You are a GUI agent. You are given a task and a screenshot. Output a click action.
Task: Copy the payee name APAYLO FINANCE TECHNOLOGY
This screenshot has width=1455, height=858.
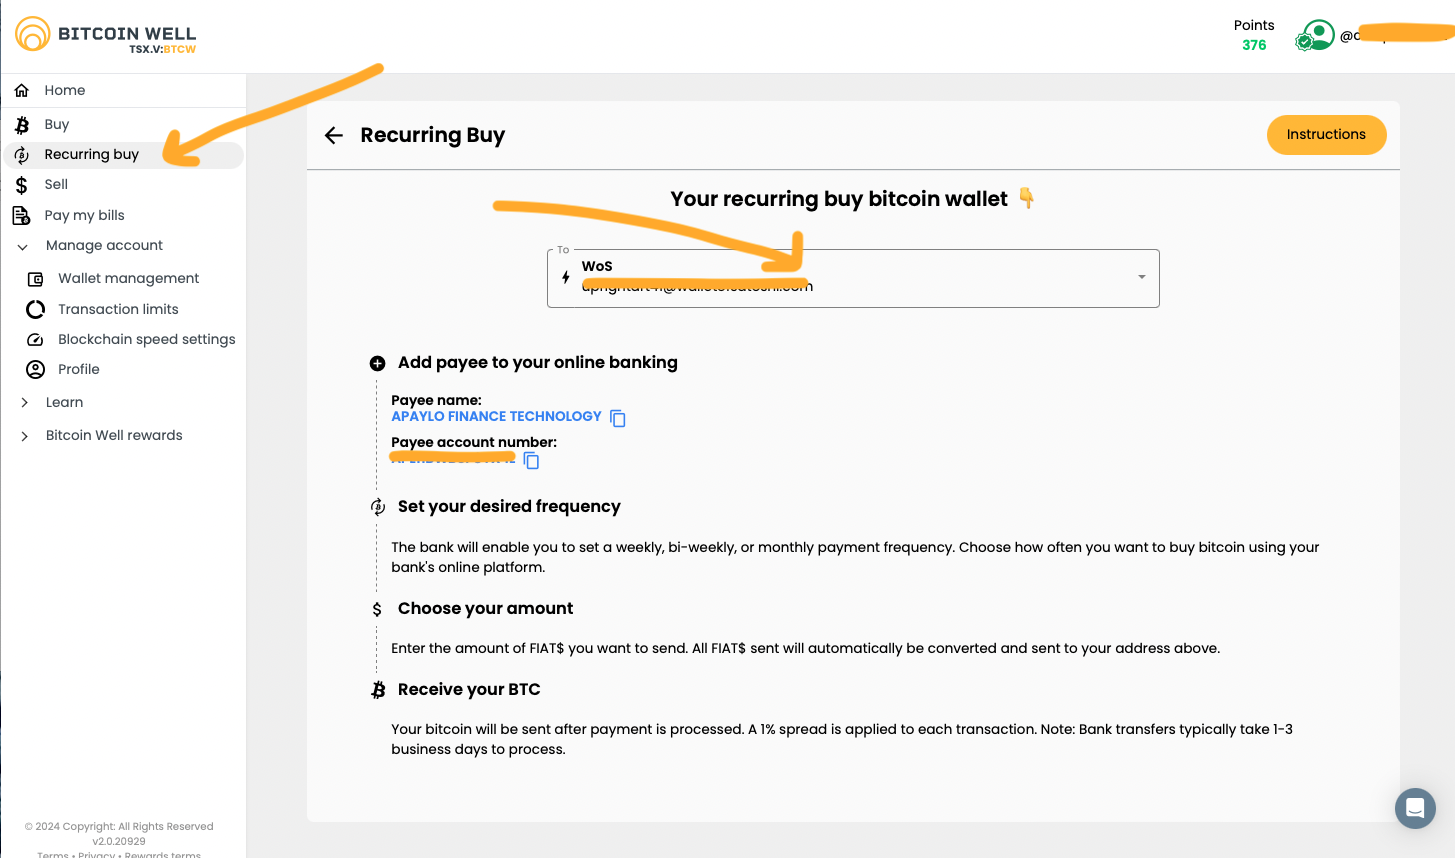pyautogui.click(x=618, y=418)
